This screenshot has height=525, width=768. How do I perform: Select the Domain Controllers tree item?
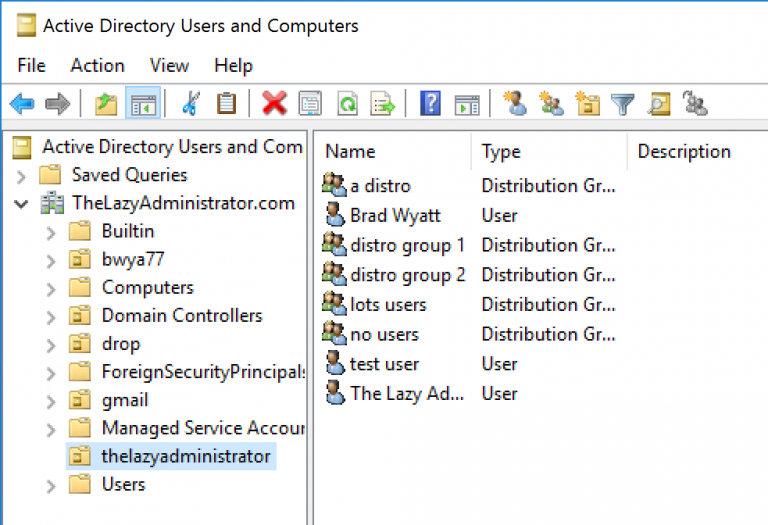click(182, 316)
